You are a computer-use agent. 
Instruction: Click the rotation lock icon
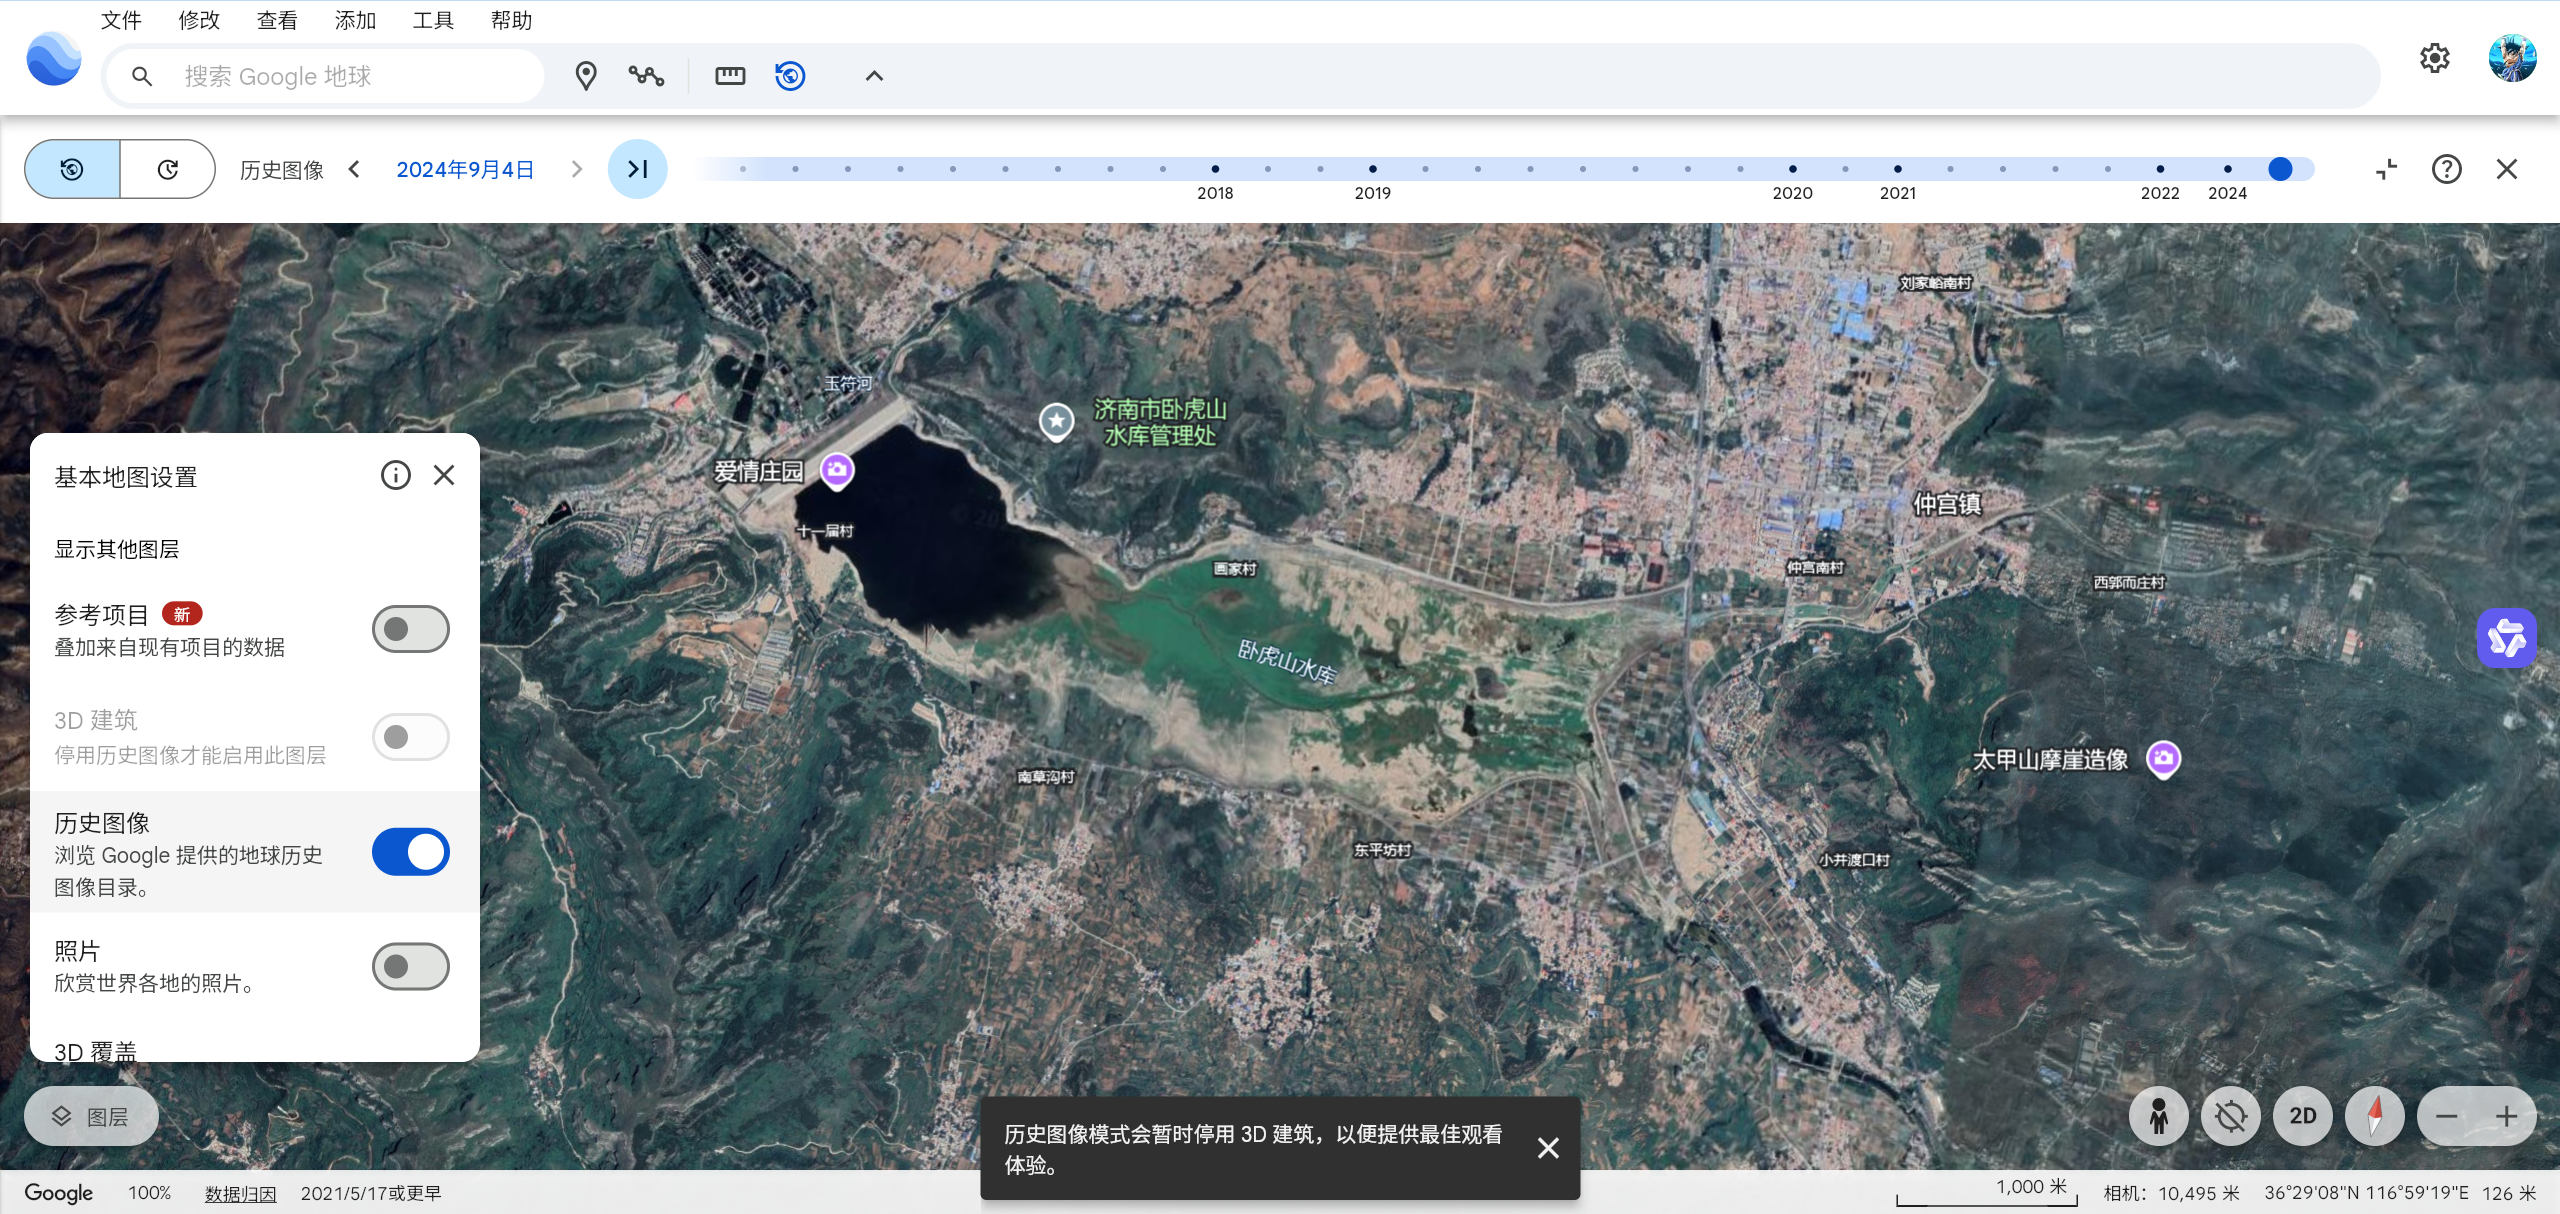(2230, 1116)
